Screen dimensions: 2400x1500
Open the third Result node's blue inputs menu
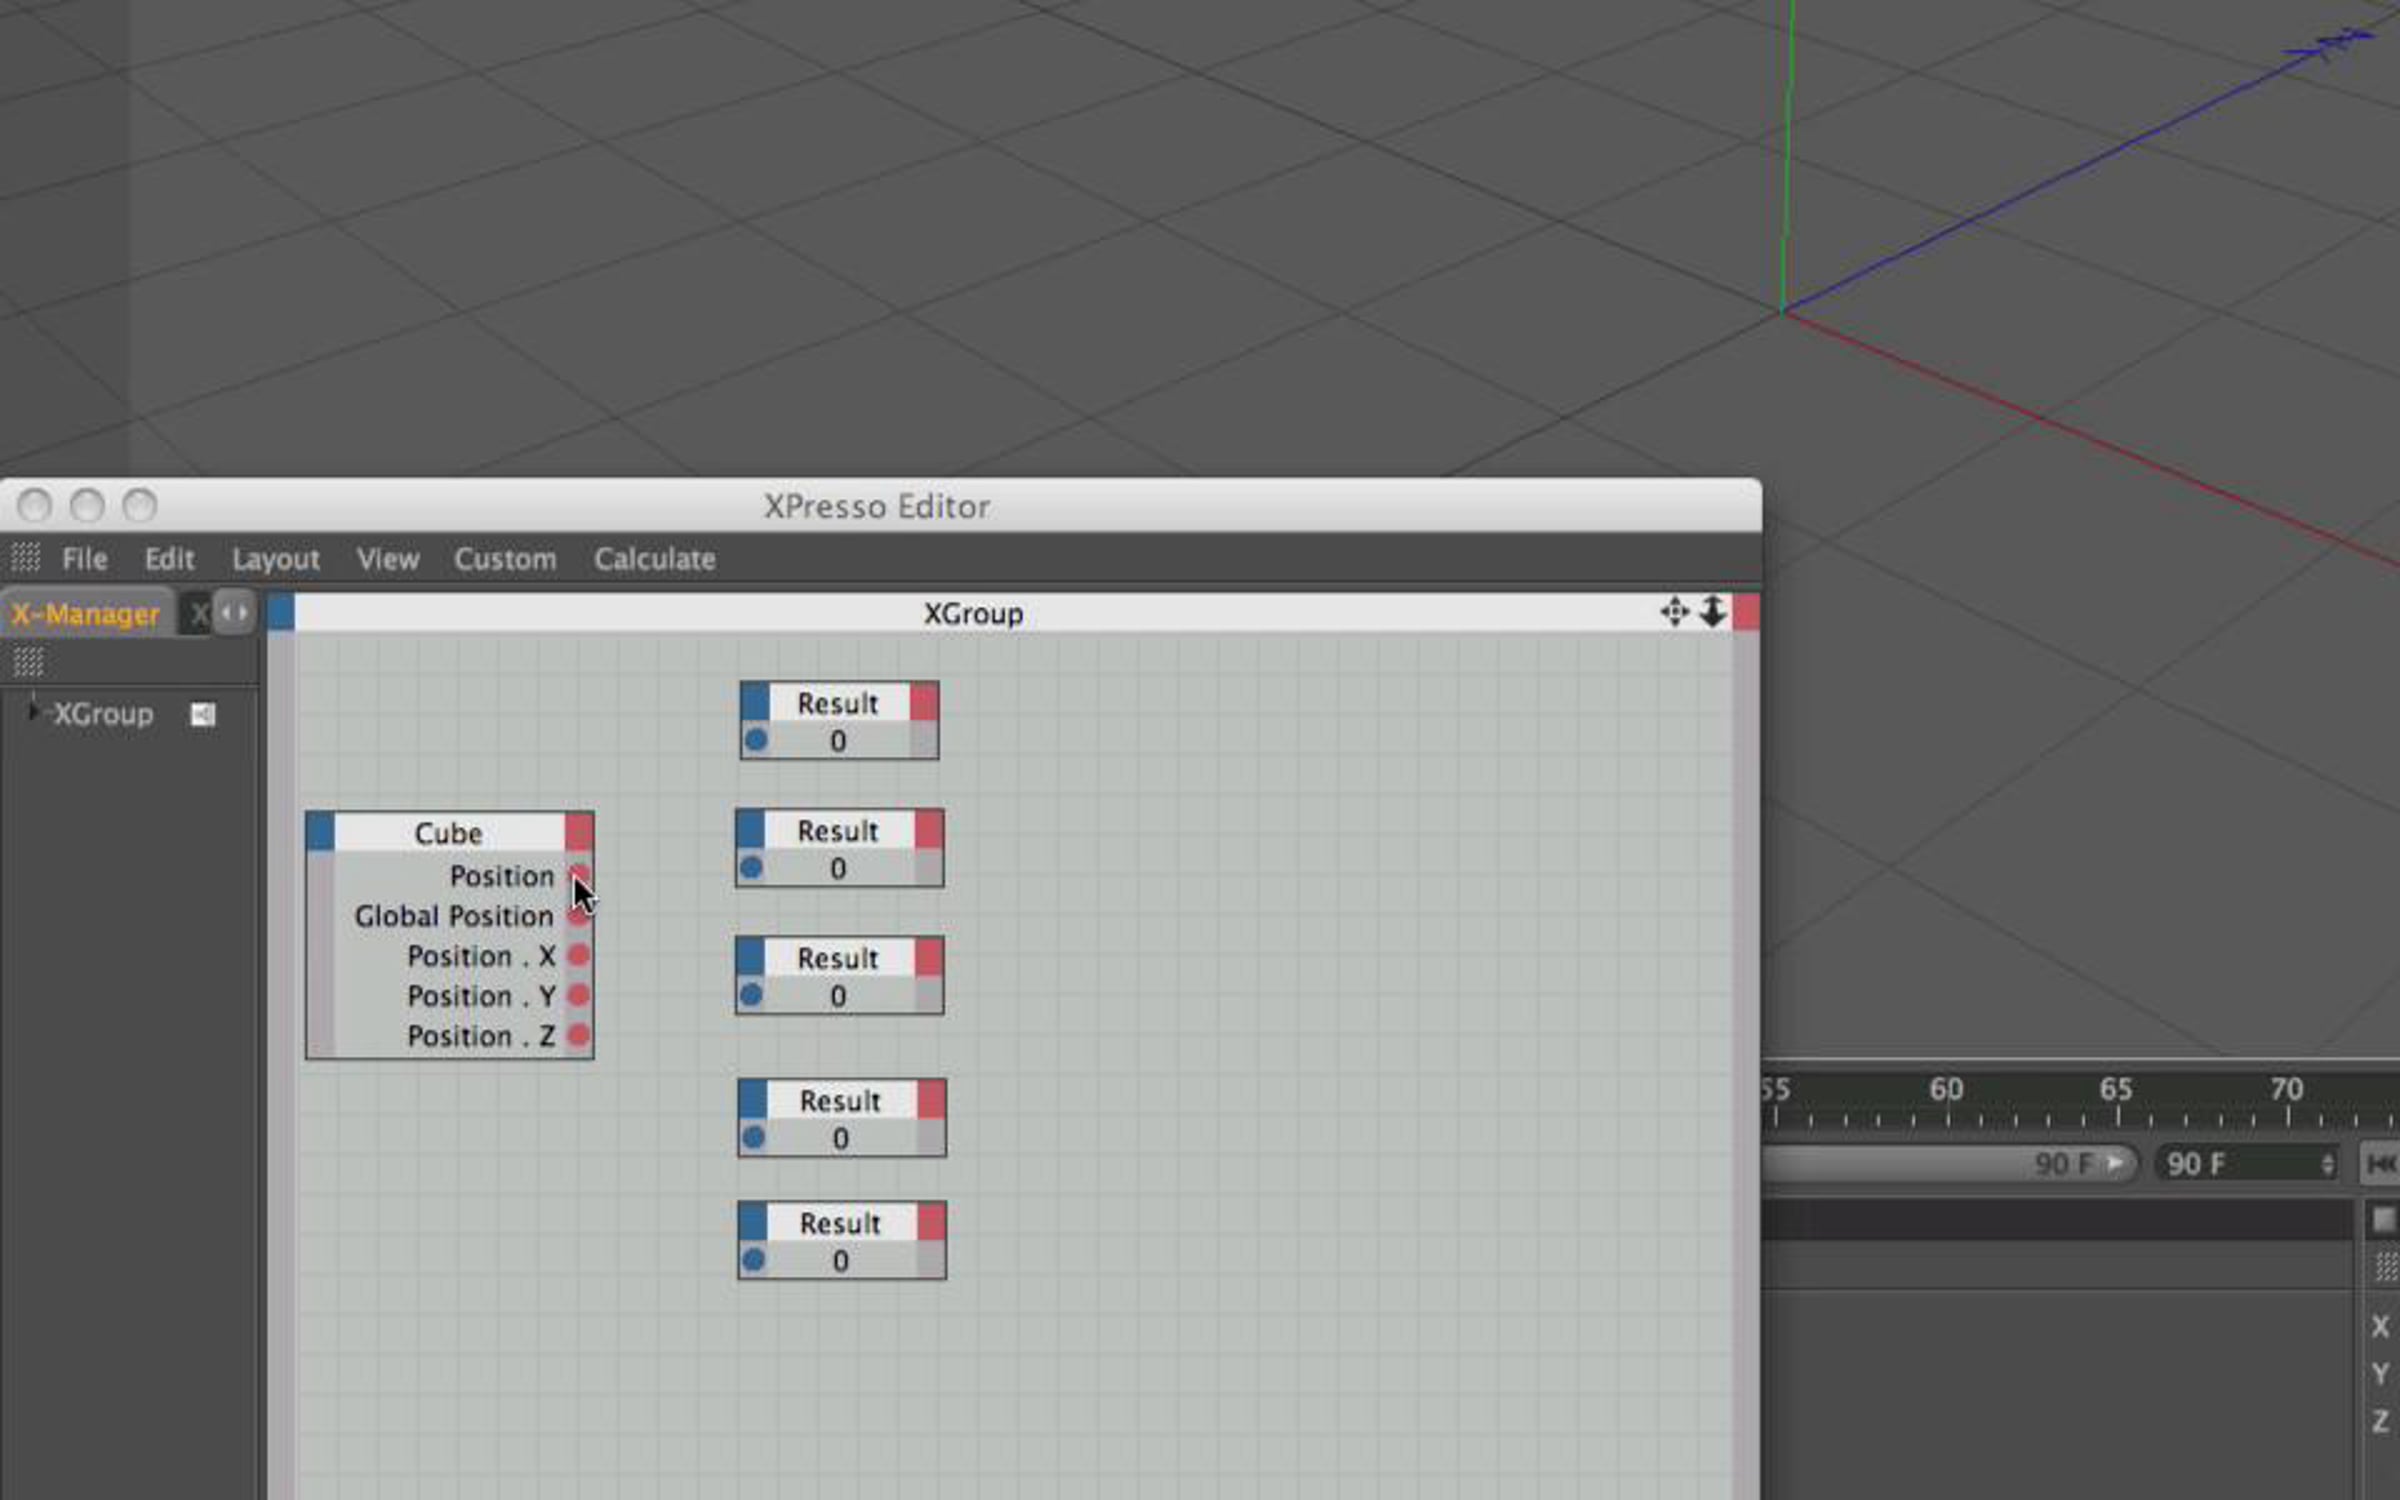751,958
